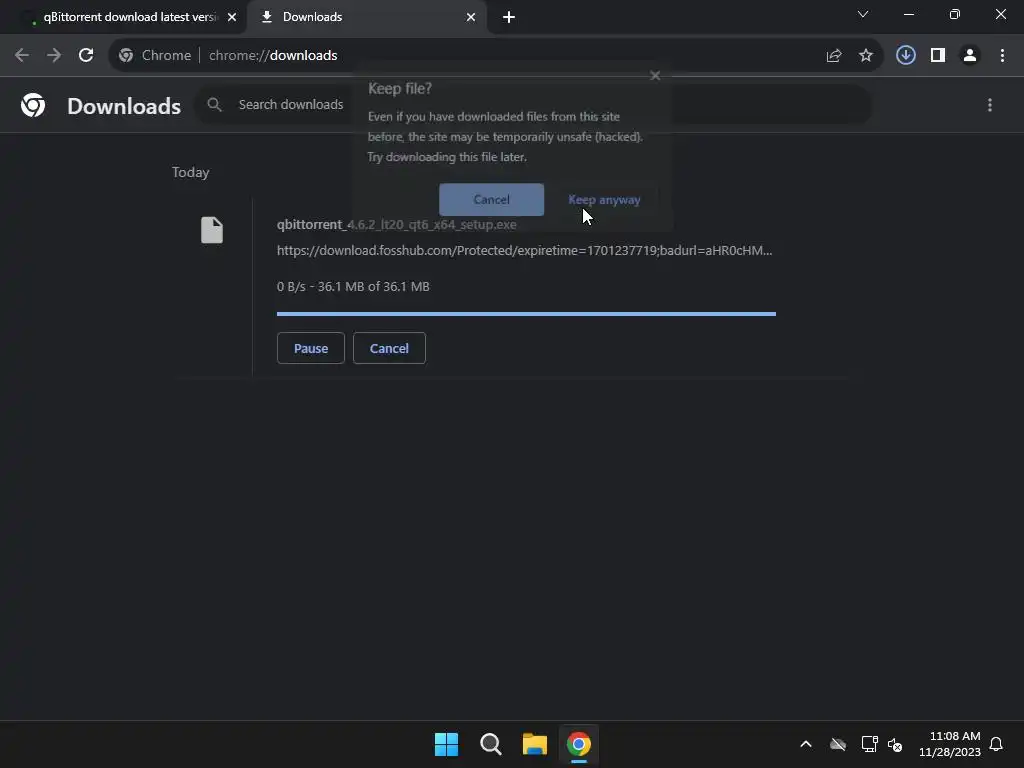Select the Downloads tab
The height and width of the screenshot is (768, 1024).
coord(366,17)
